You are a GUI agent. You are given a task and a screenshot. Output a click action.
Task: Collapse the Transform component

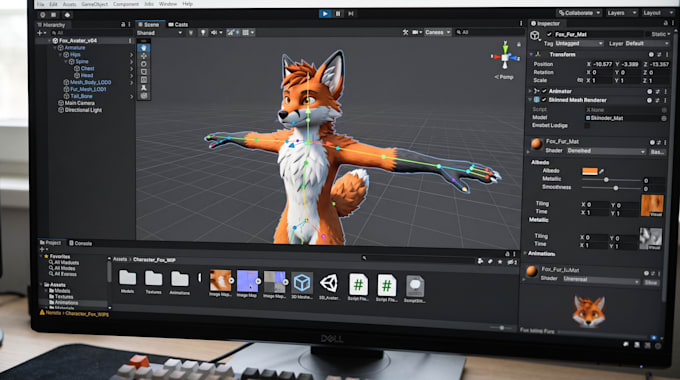[531, 55]
